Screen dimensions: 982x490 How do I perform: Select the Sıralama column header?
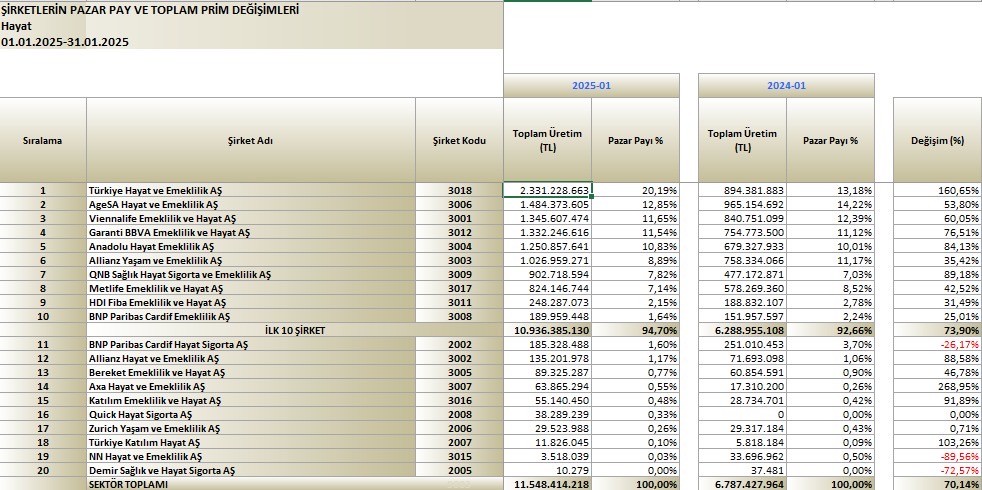43,140
